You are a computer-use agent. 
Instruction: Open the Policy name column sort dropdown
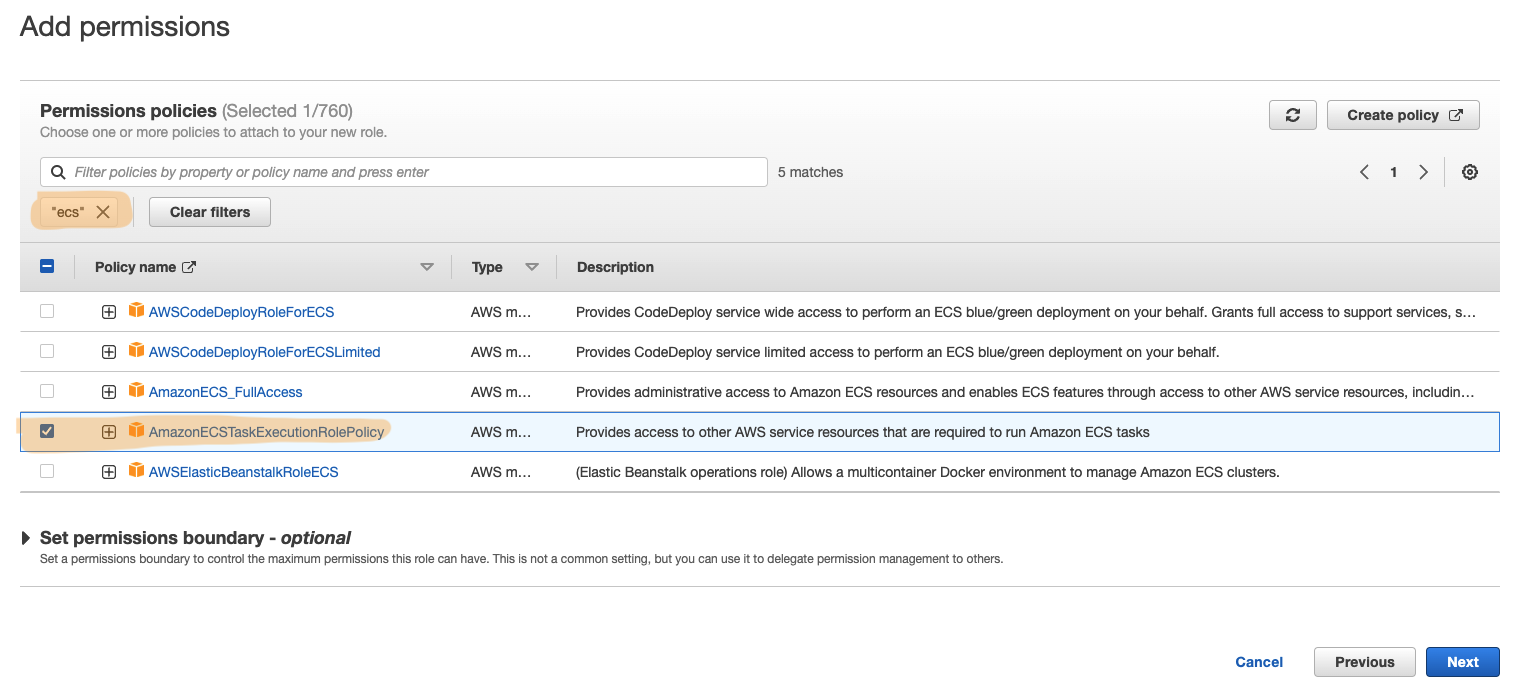click(x=427, y=267)
